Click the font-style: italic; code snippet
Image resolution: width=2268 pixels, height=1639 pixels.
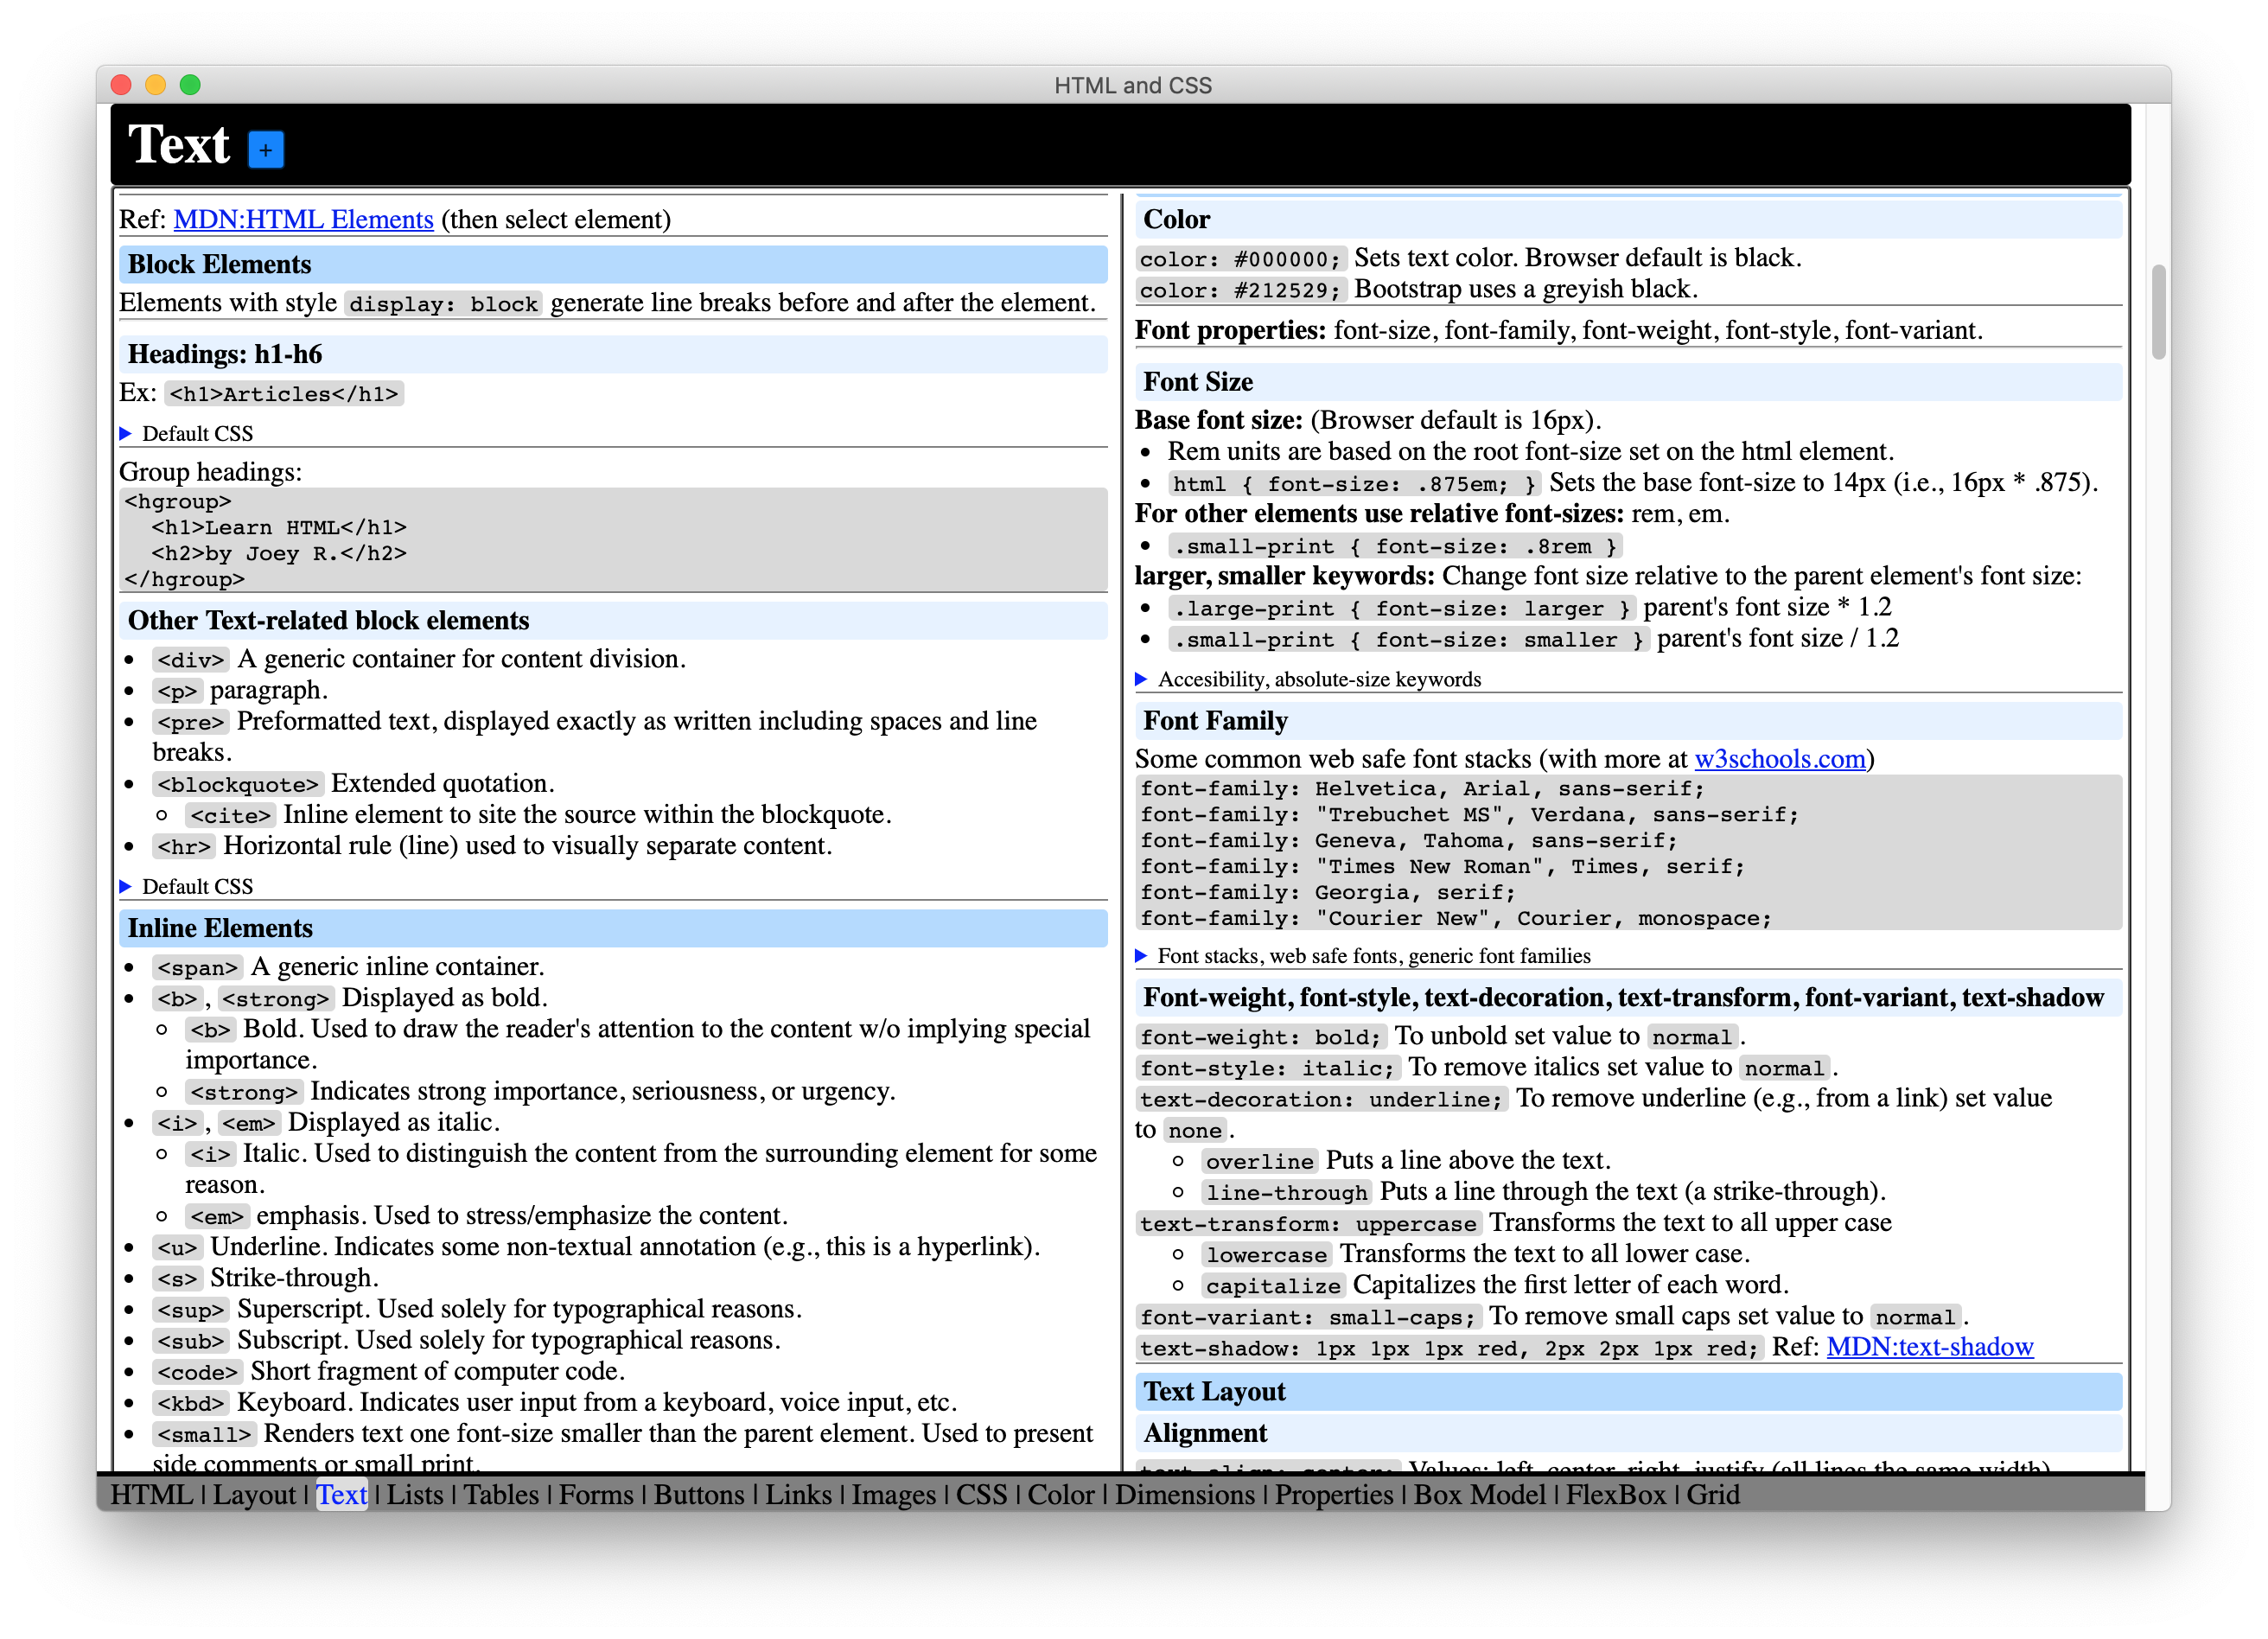(x=1268, y=1069)
